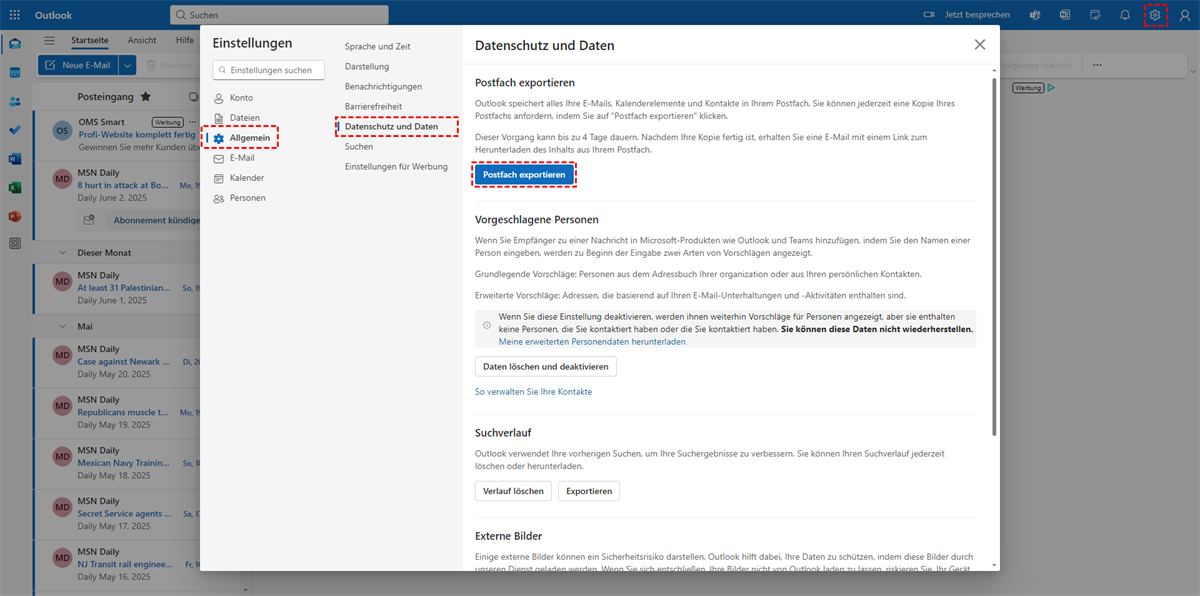
Task: Open the settings gear icon in header
Action: 1155,15
